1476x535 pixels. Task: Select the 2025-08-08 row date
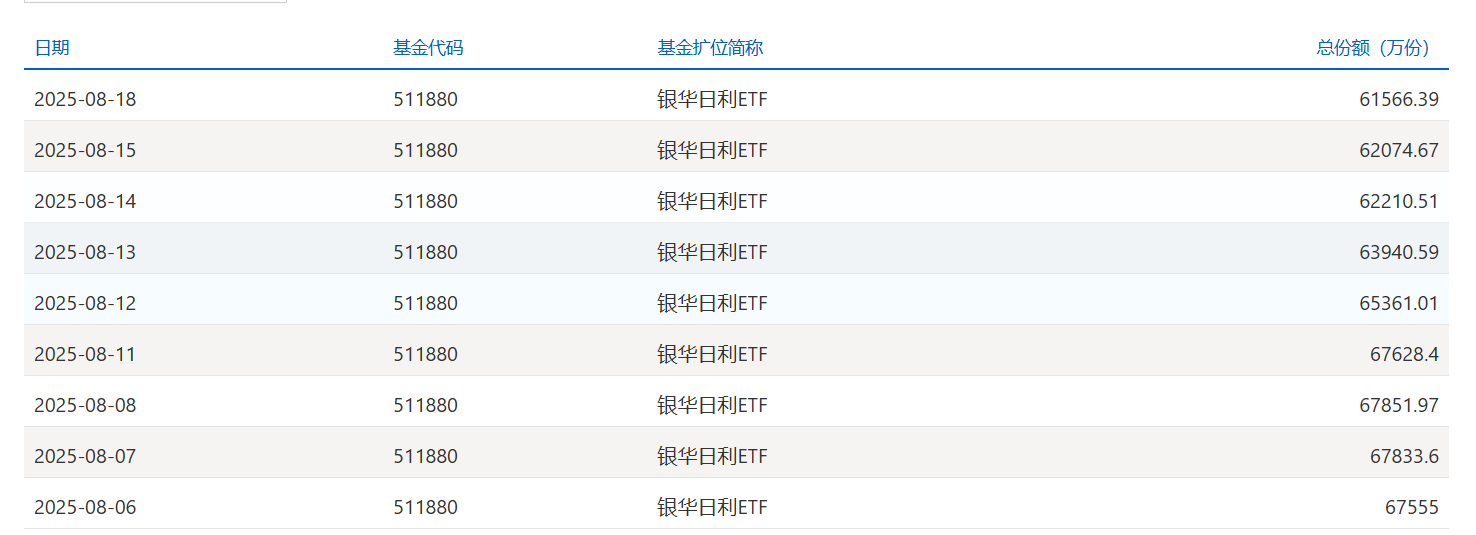tap(85, 405)
